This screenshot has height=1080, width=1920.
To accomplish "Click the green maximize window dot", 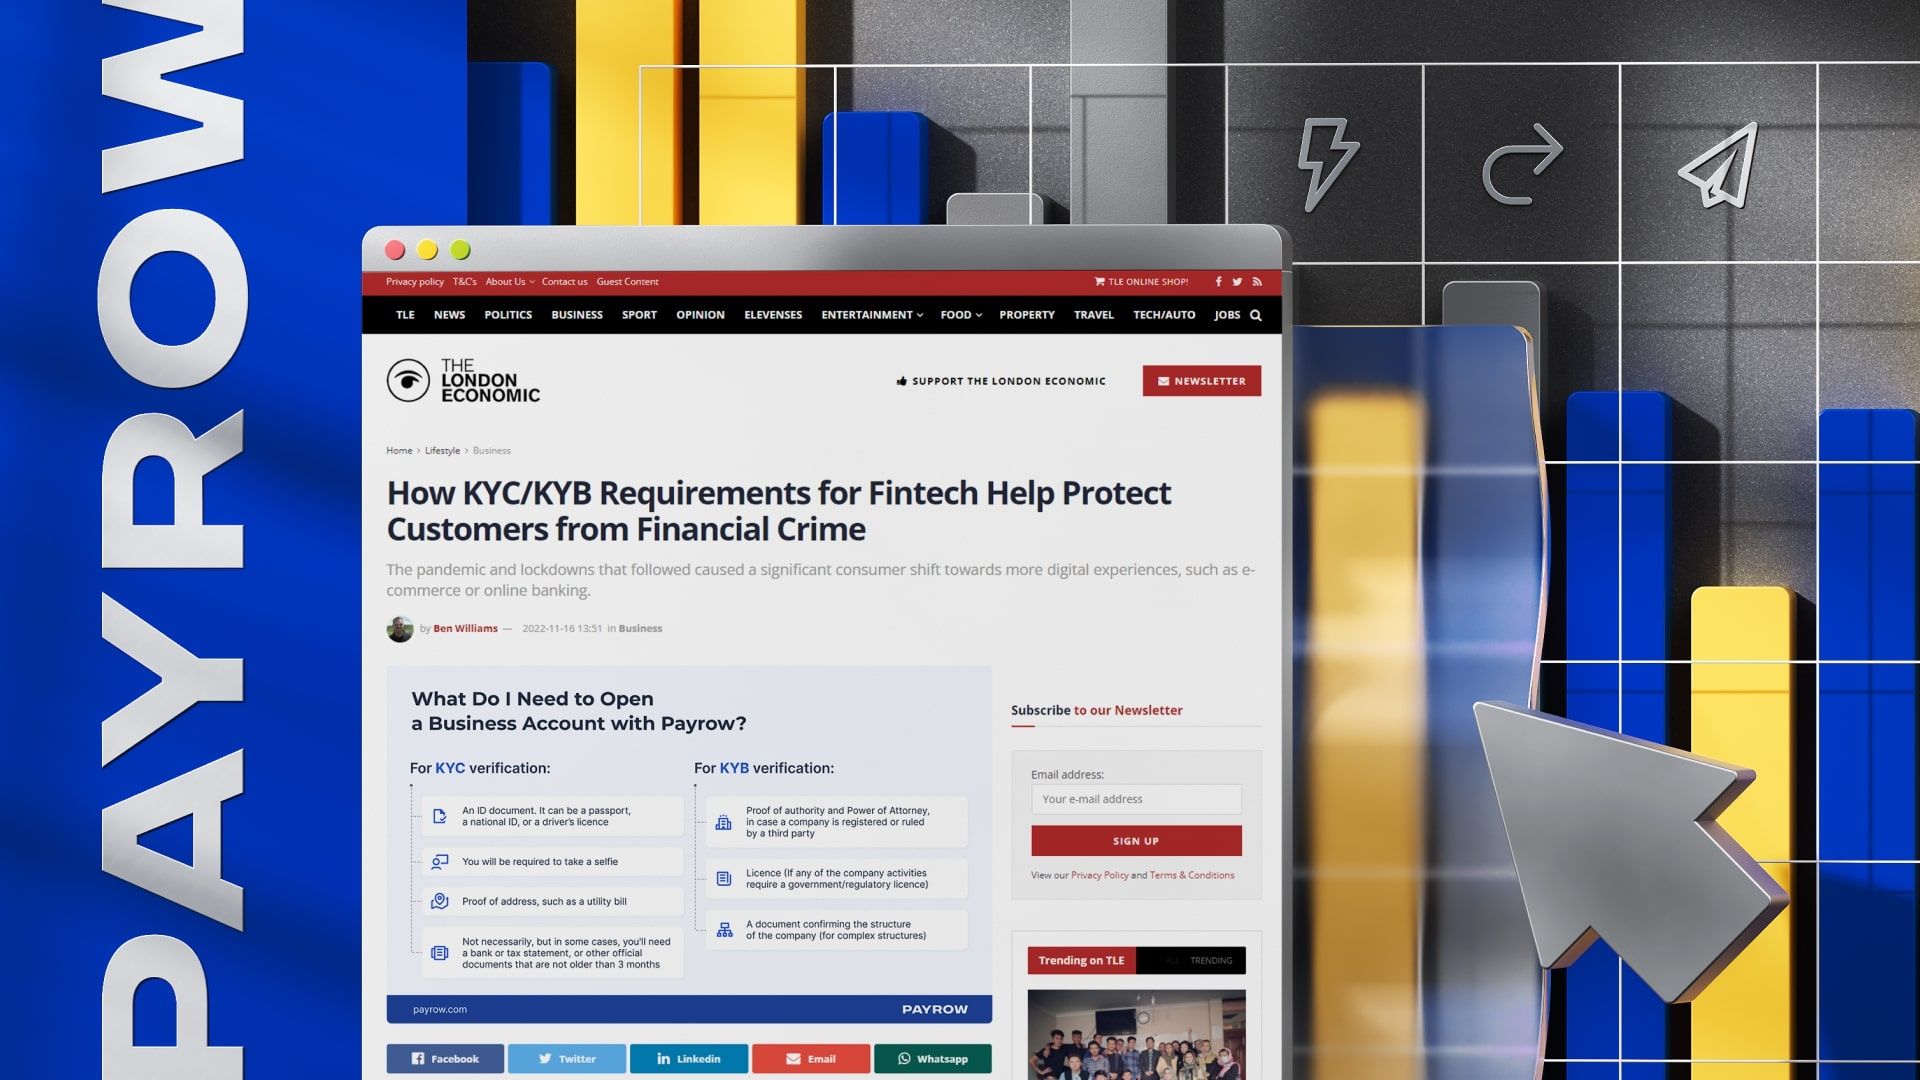I will click(x=460, y=250).
